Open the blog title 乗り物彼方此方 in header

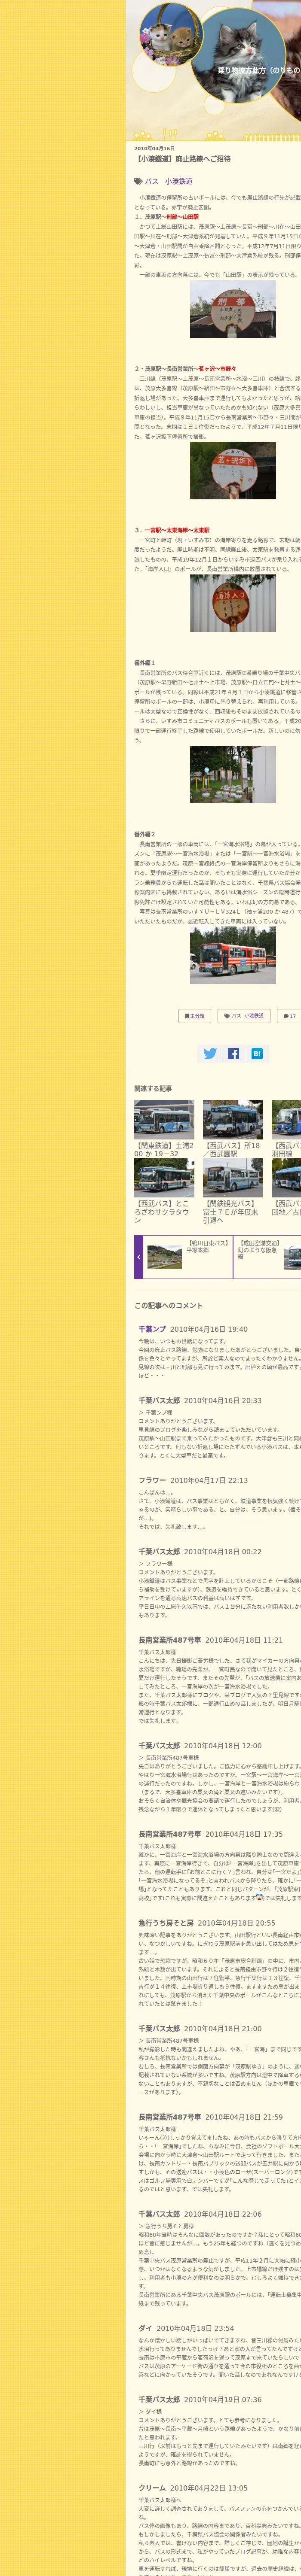(259, 71)
